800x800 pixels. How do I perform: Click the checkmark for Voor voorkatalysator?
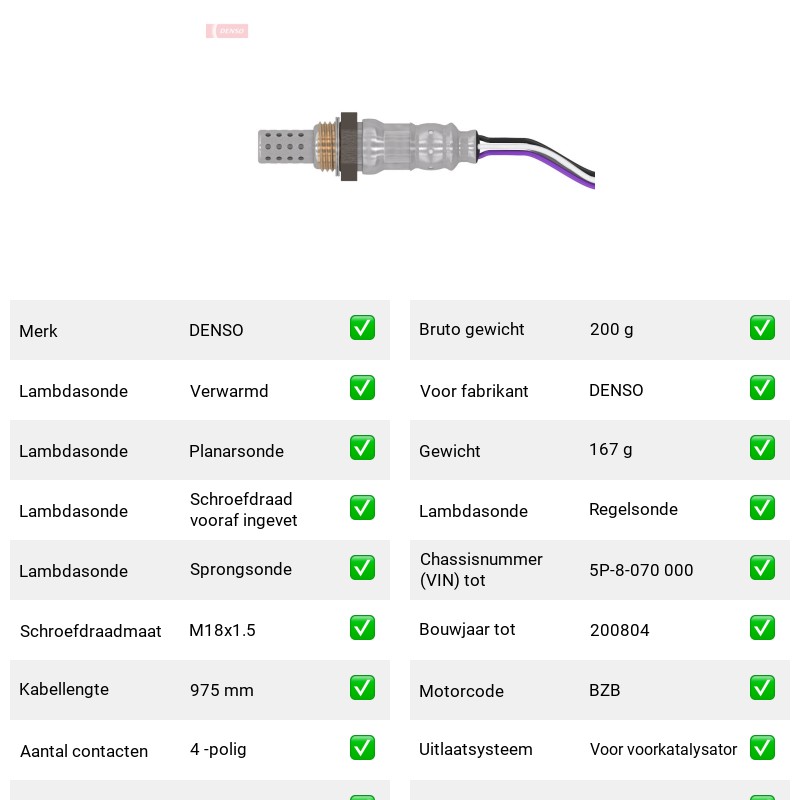(762, 747)
